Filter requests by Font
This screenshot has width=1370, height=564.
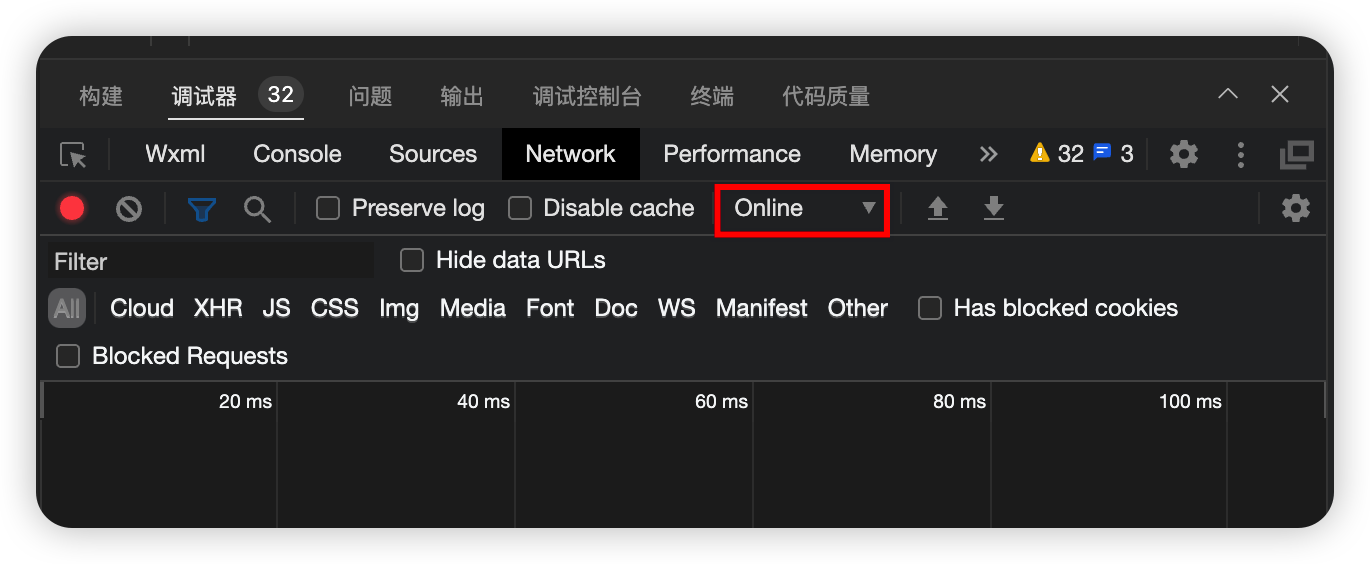[550, 308]
